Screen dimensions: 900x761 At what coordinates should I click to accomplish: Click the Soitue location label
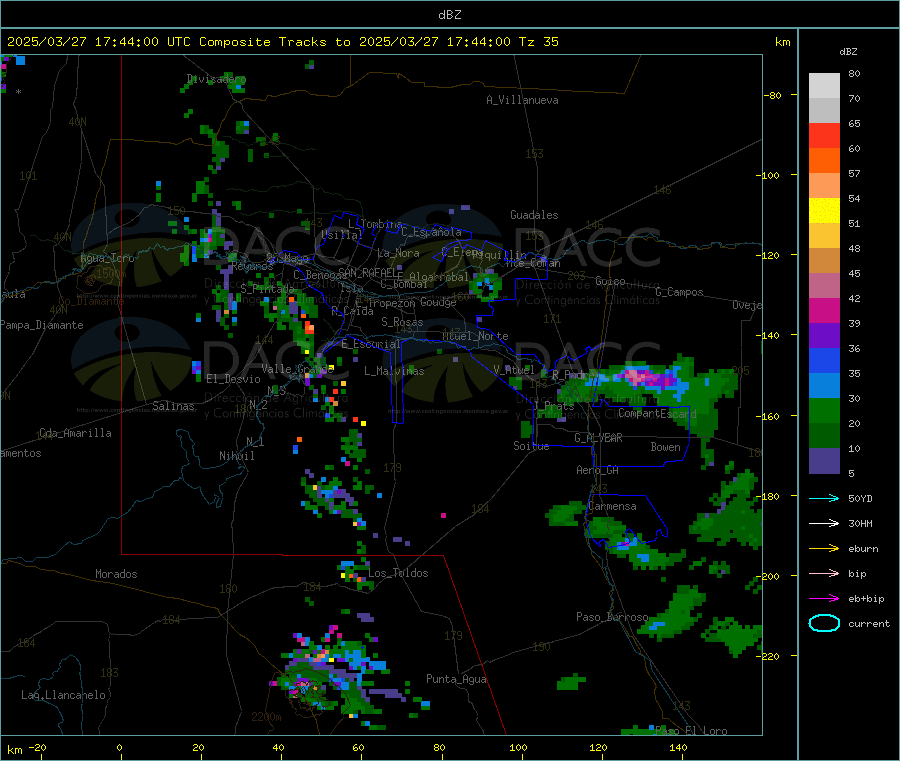pyautogui.click(x=531, y=446)
